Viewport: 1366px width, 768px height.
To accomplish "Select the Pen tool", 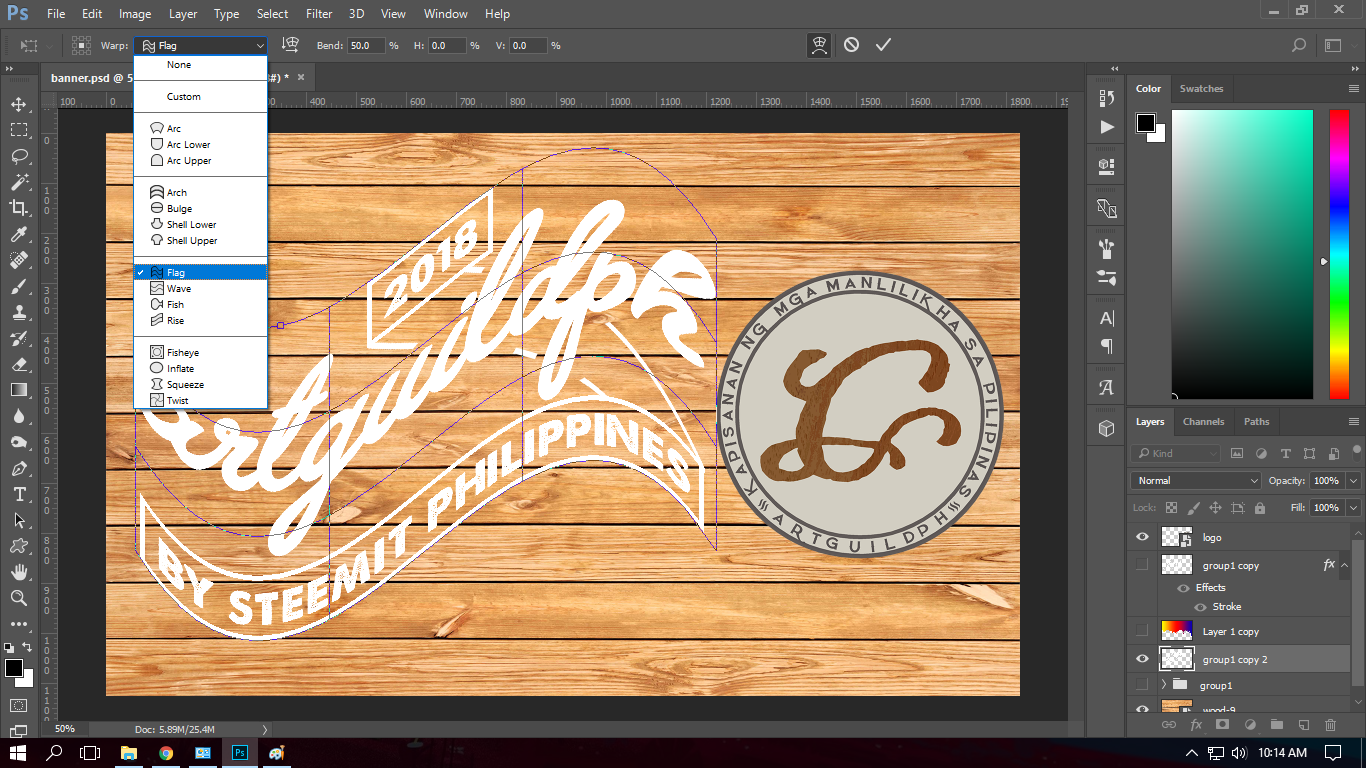I will 19,468.
